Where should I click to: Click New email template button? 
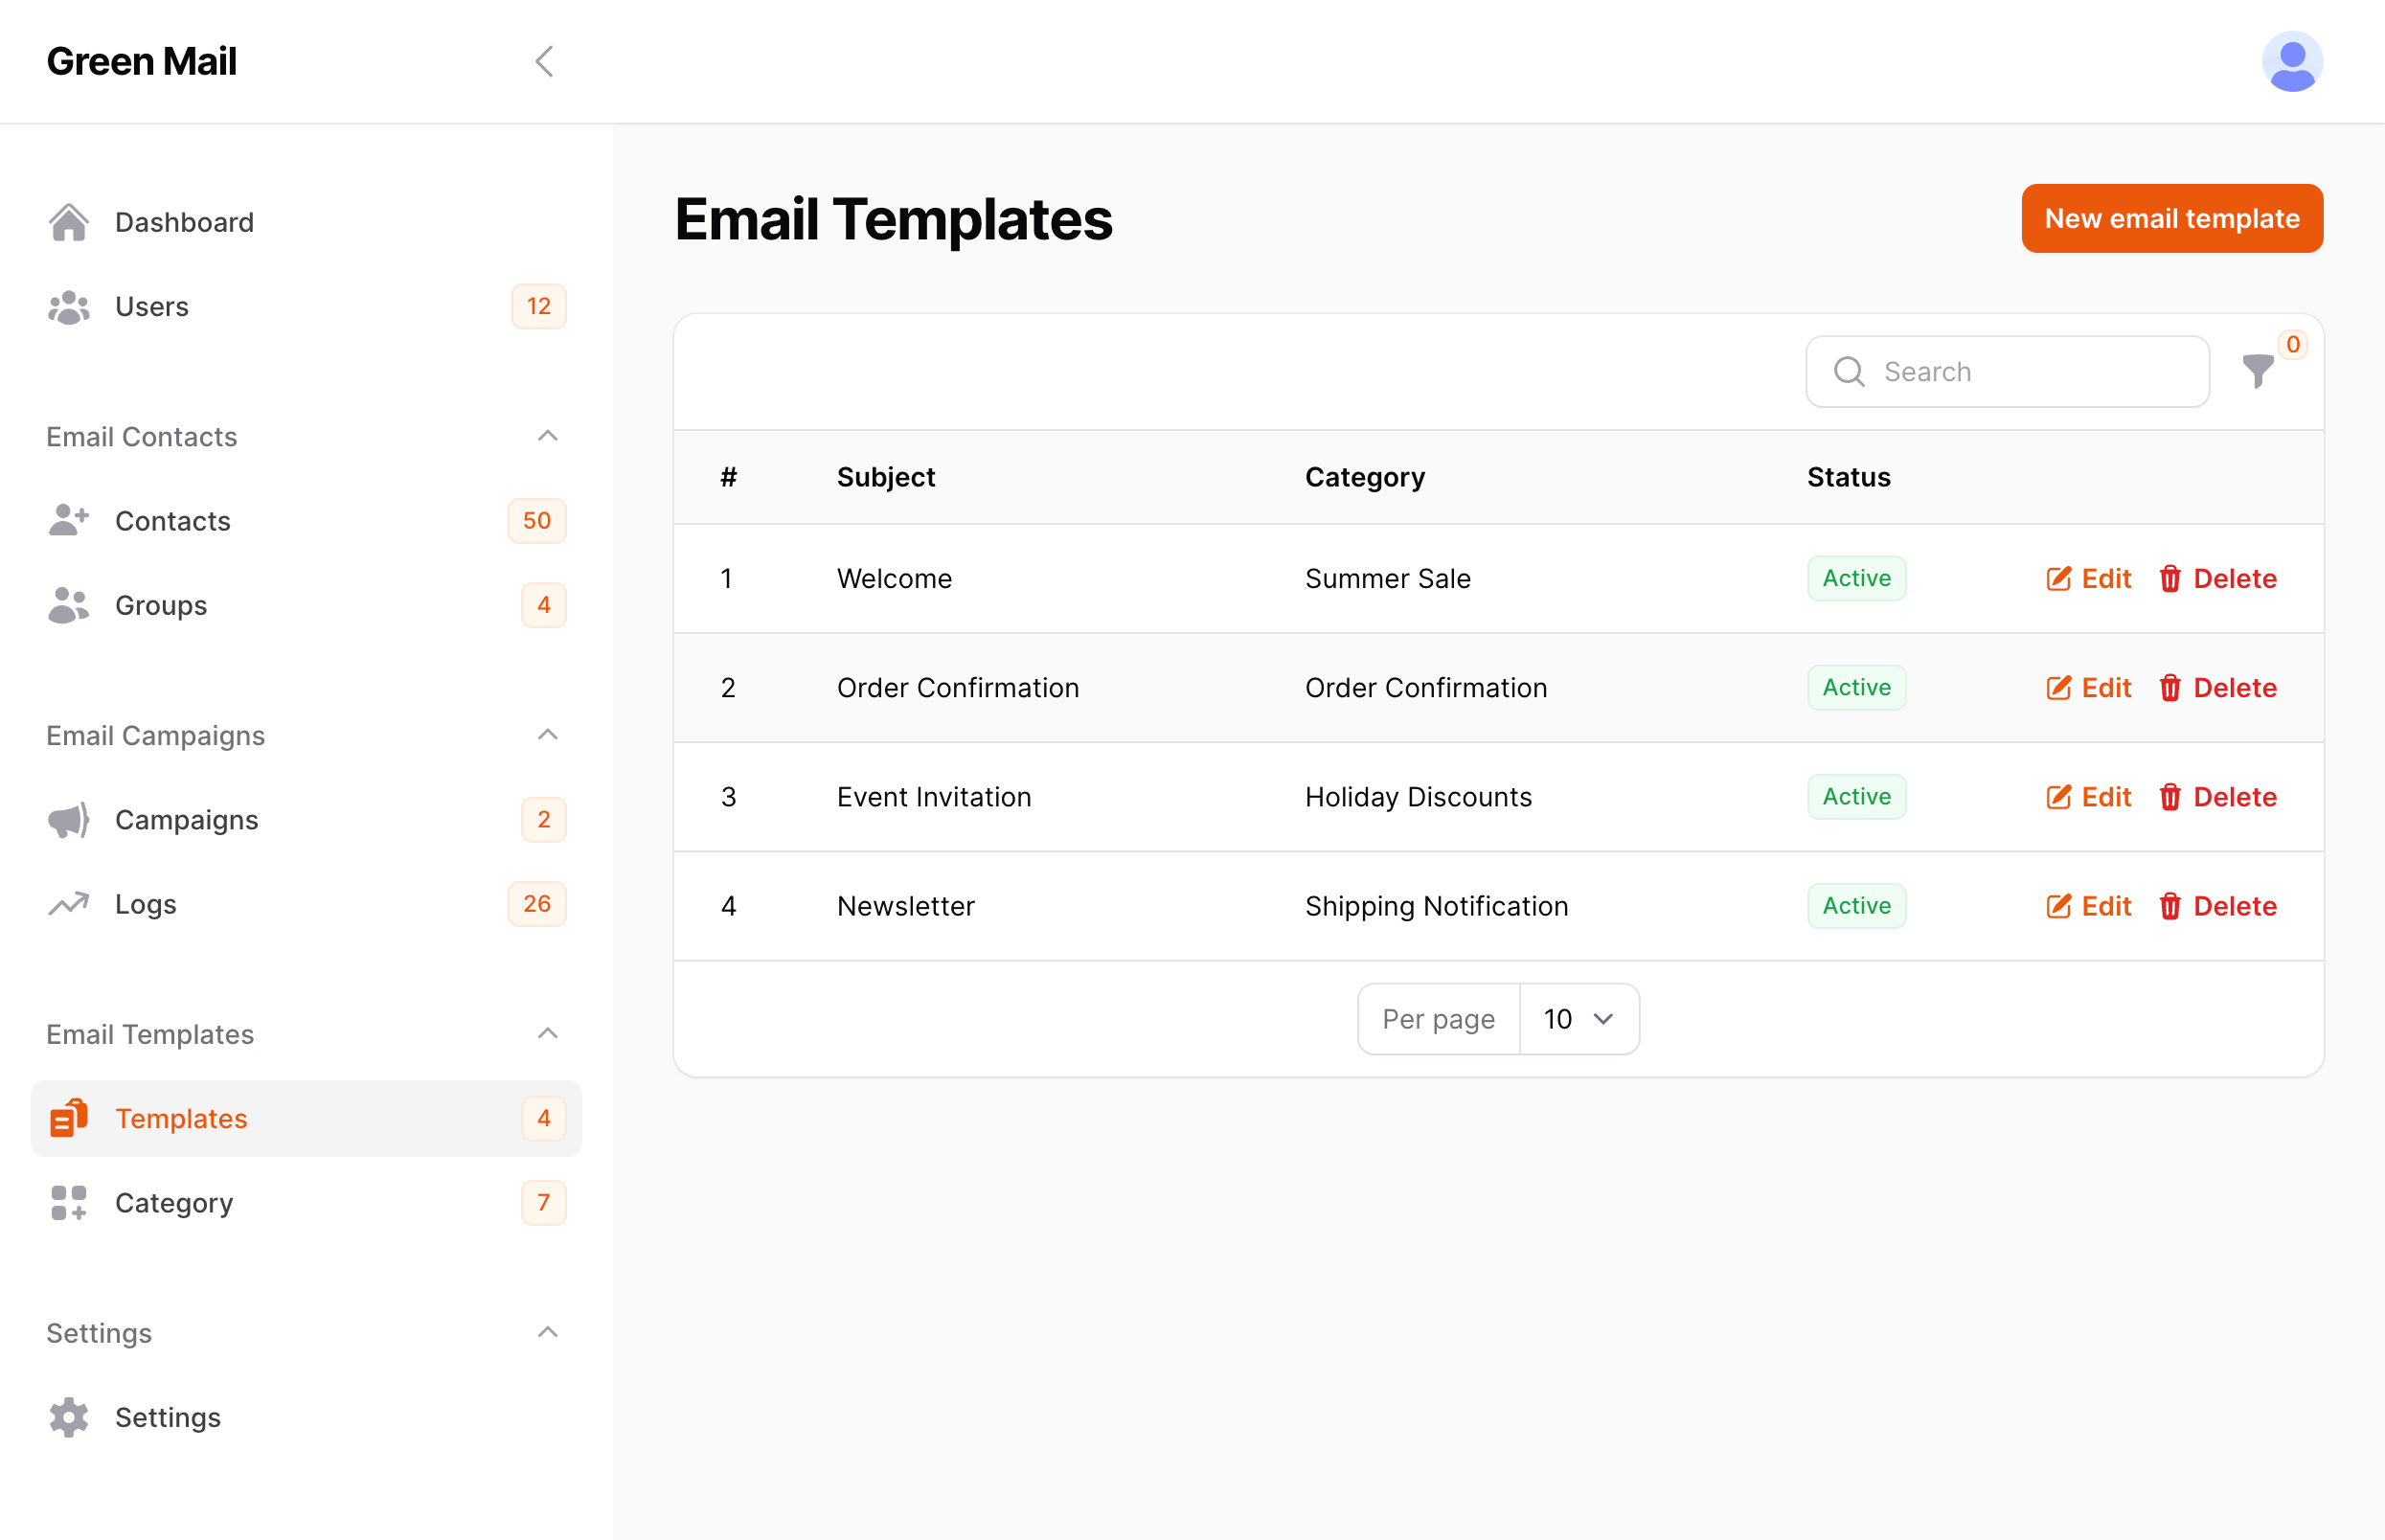(x=2173, y=217)
